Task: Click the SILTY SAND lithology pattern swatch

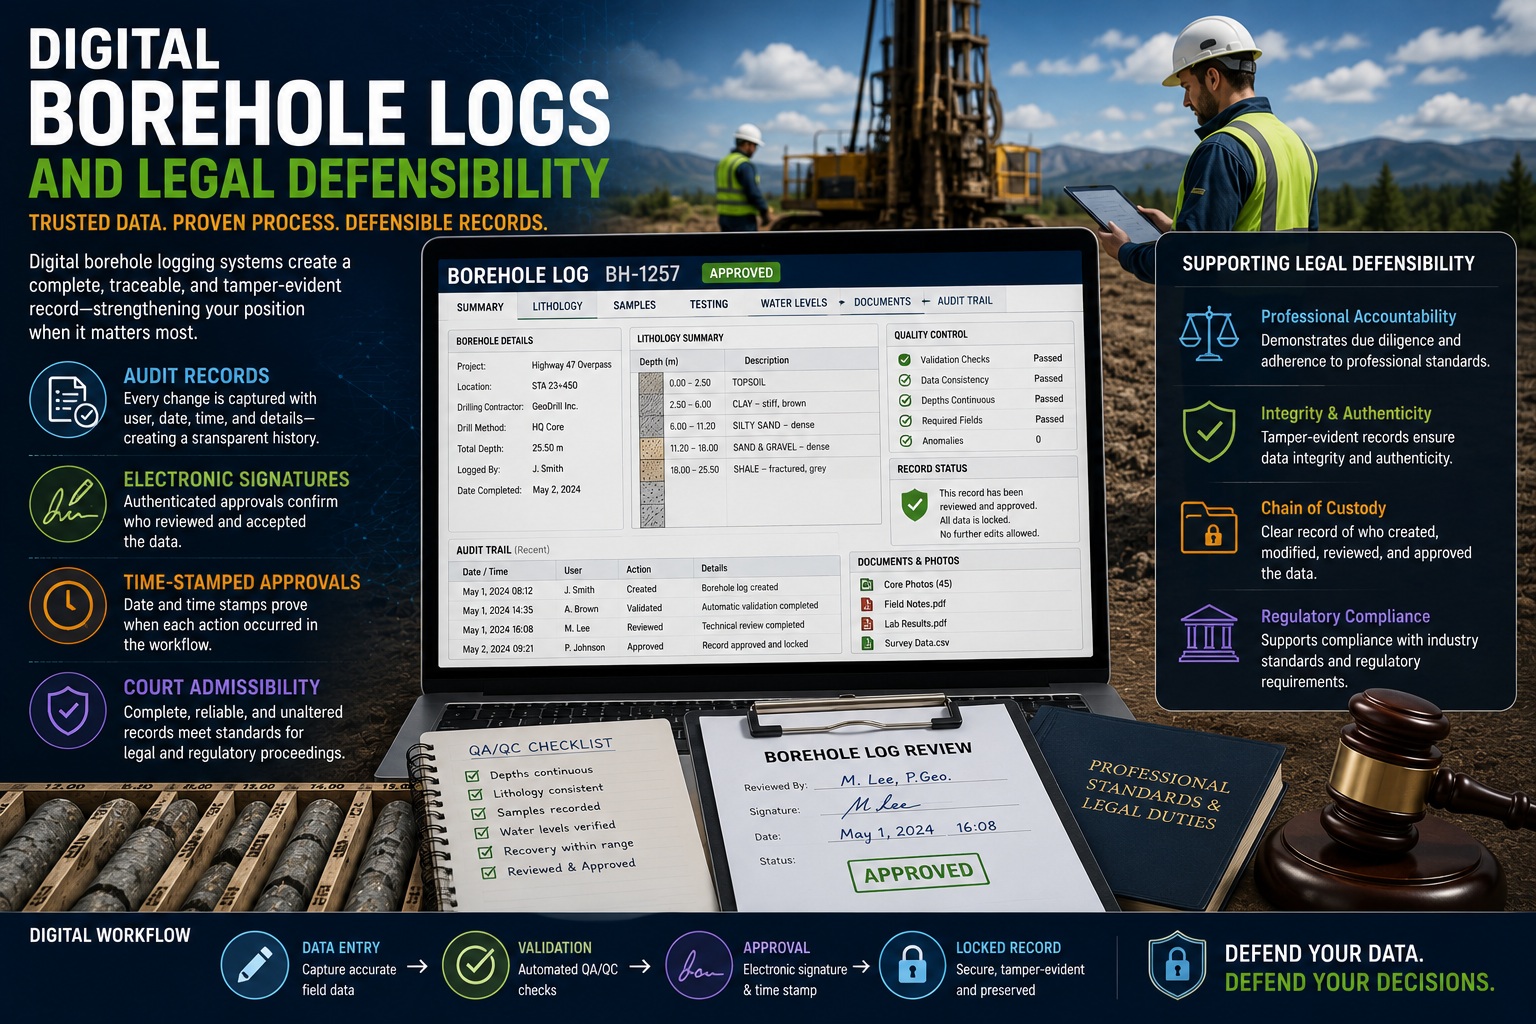Action: [651, 426]
